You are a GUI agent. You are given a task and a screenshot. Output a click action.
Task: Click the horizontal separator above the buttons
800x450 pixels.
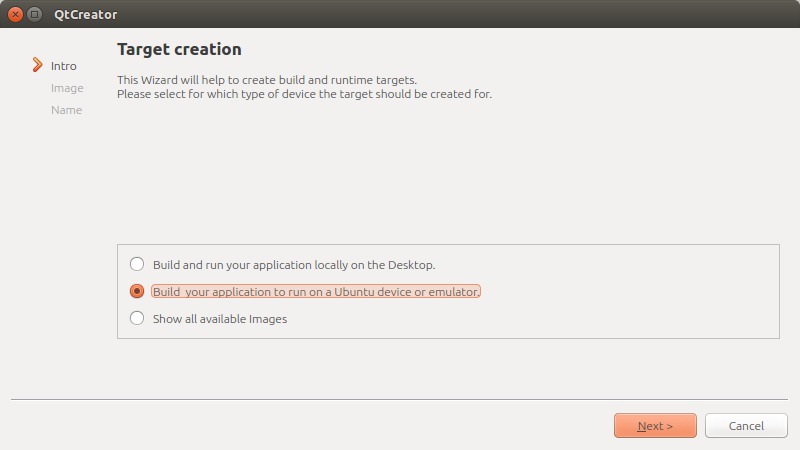pos(399,399)
